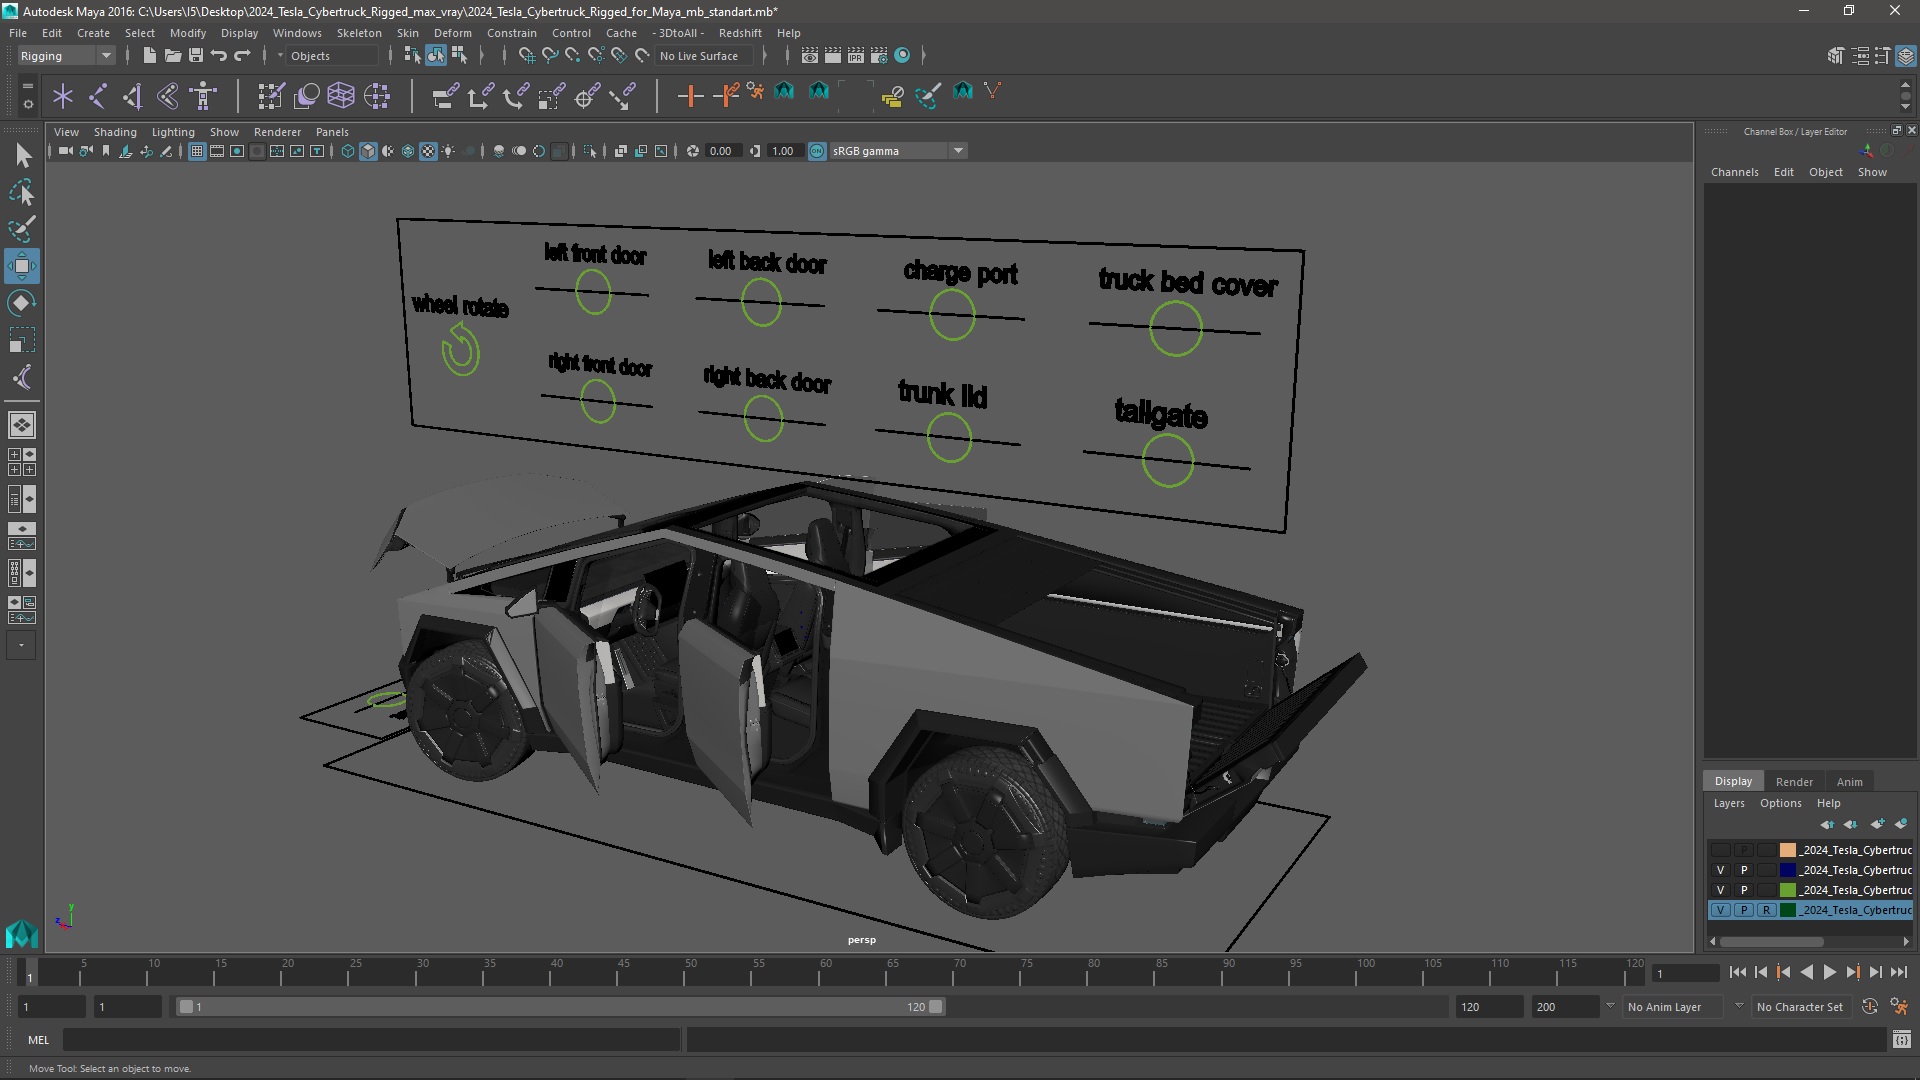The width and height of the screenshot is (1920, 1080).
Task: Click the orange layer color swatch
Action: 1787,850
